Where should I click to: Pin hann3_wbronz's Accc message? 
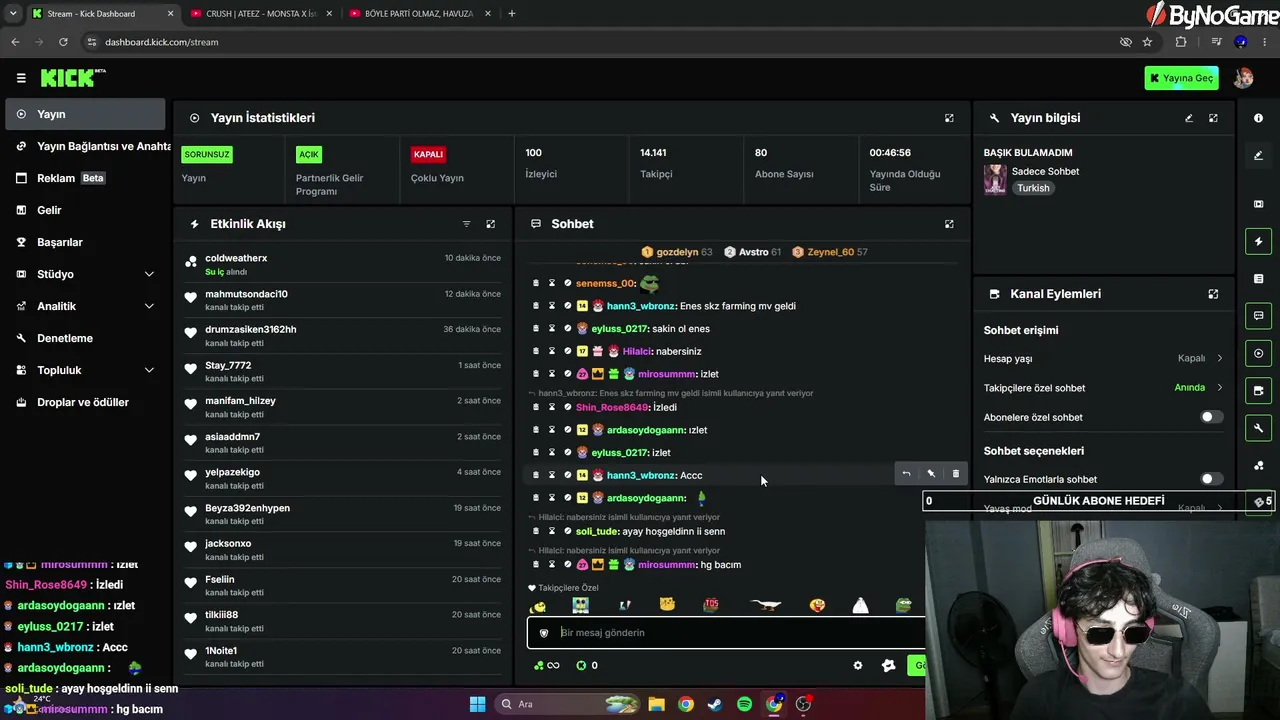pyautogui.click(x=931, y=474)
